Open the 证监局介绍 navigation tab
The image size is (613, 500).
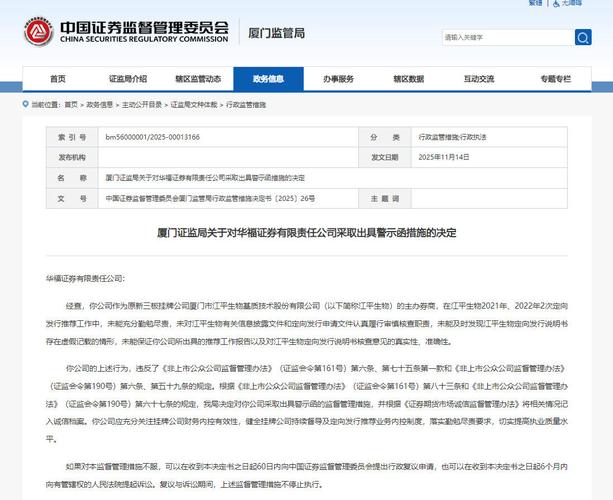click(x=128, y=79)
